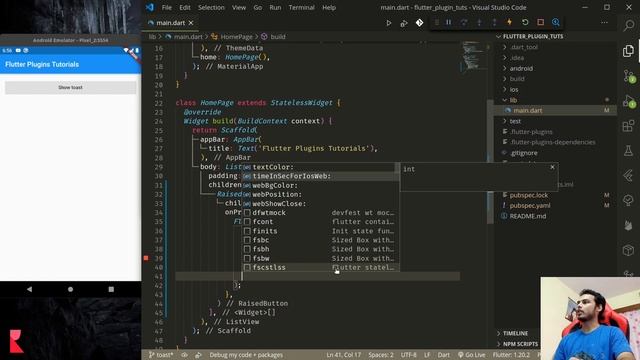
Task: Expand the test folder
Action: [x=515, y=121]
